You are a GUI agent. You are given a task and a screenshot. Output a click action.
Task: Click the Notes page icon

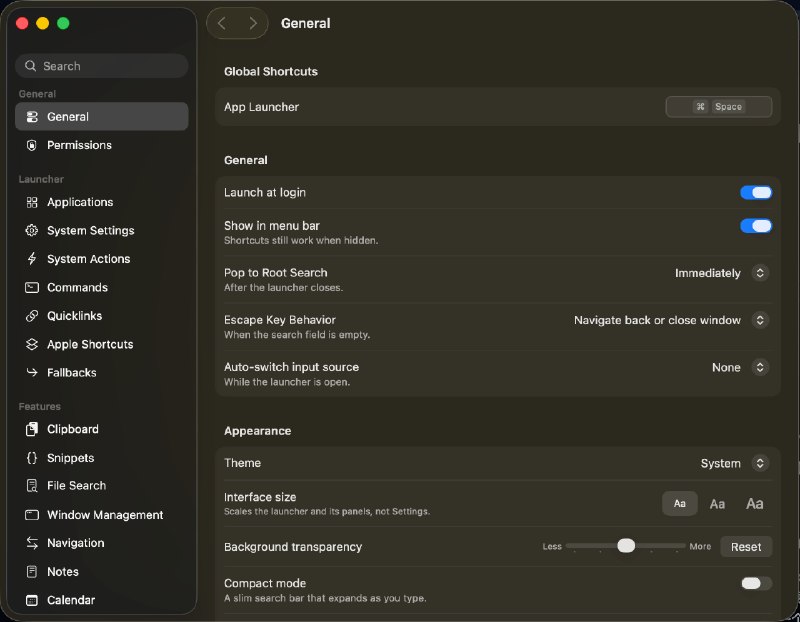click(32, 572)
